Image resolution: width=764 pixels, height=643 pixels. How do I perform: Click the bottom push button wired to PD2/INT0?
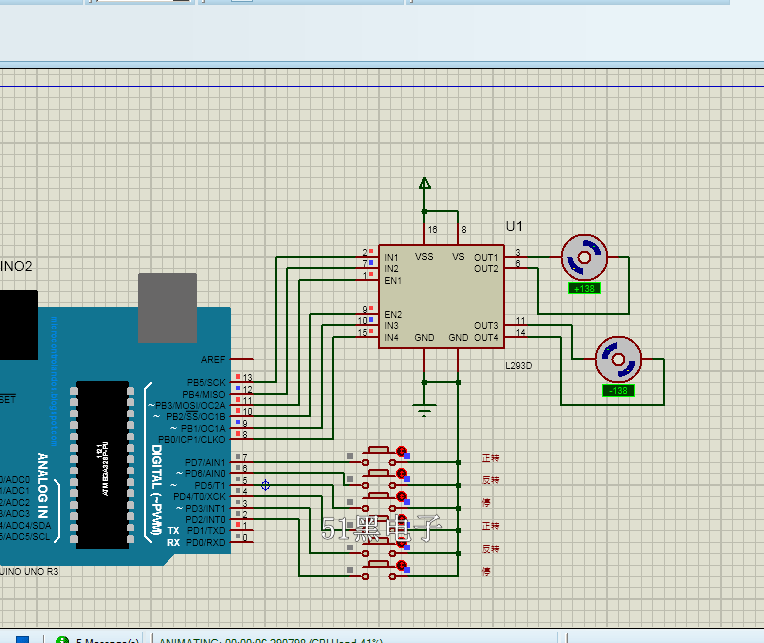379,570
